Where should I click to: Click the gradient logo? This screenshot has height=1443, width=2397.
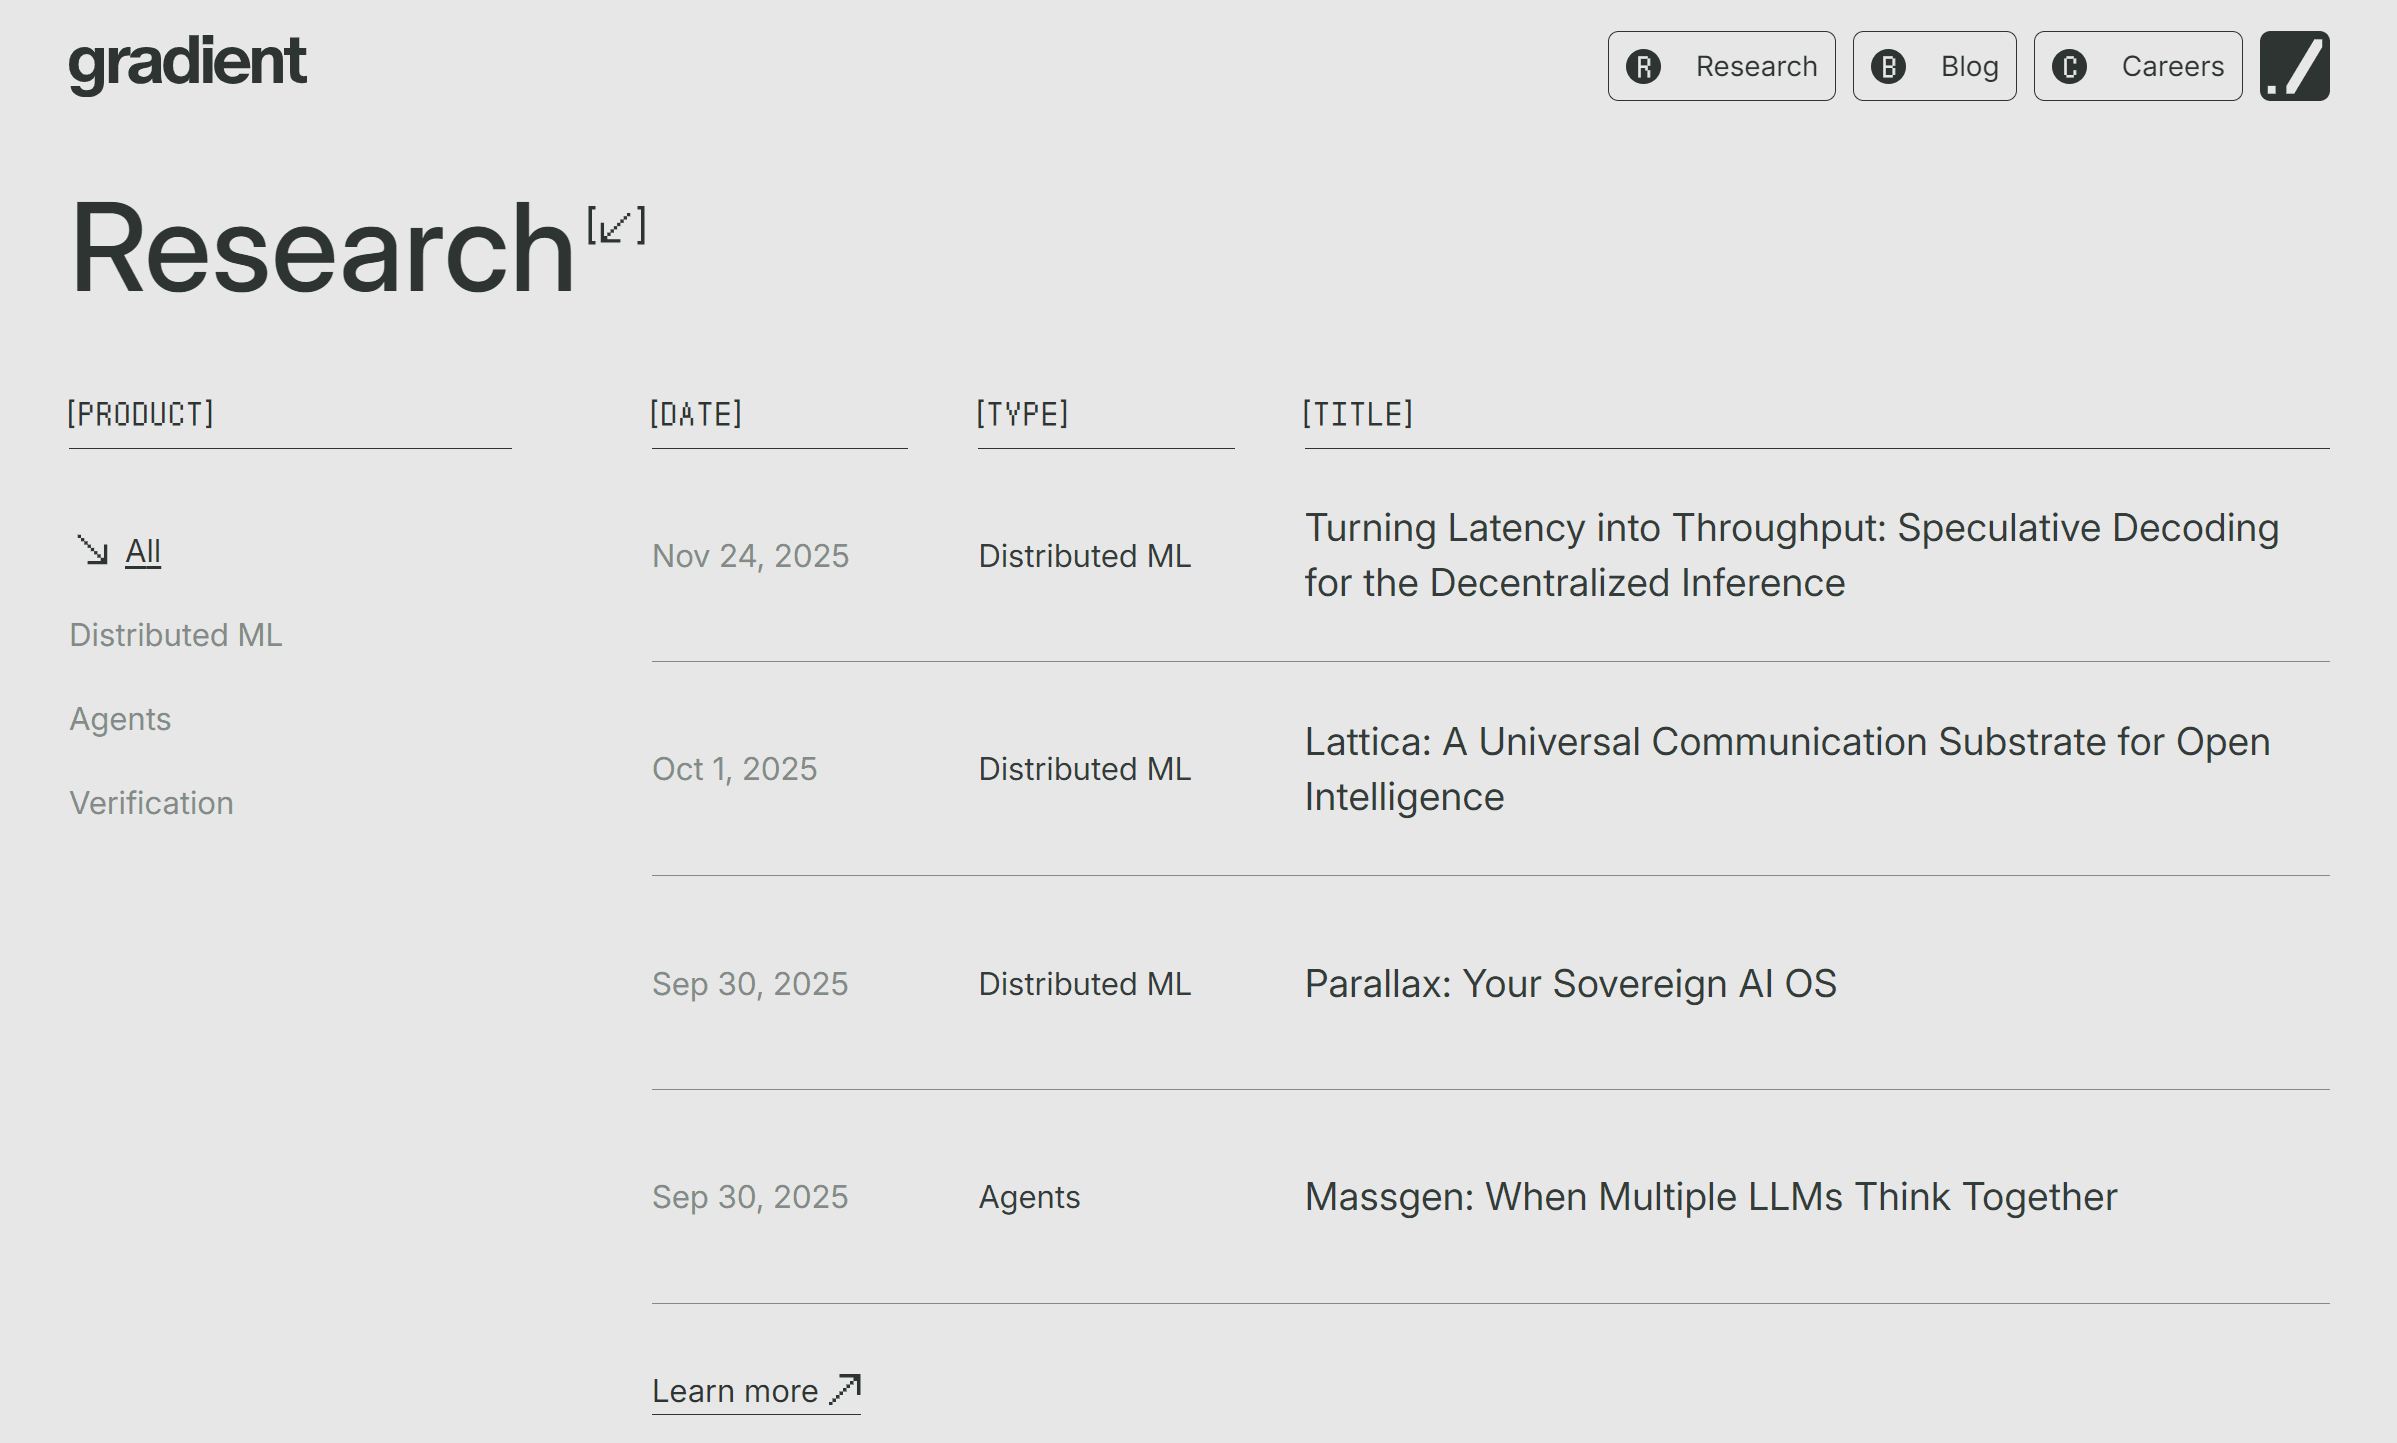pos(187,63)
